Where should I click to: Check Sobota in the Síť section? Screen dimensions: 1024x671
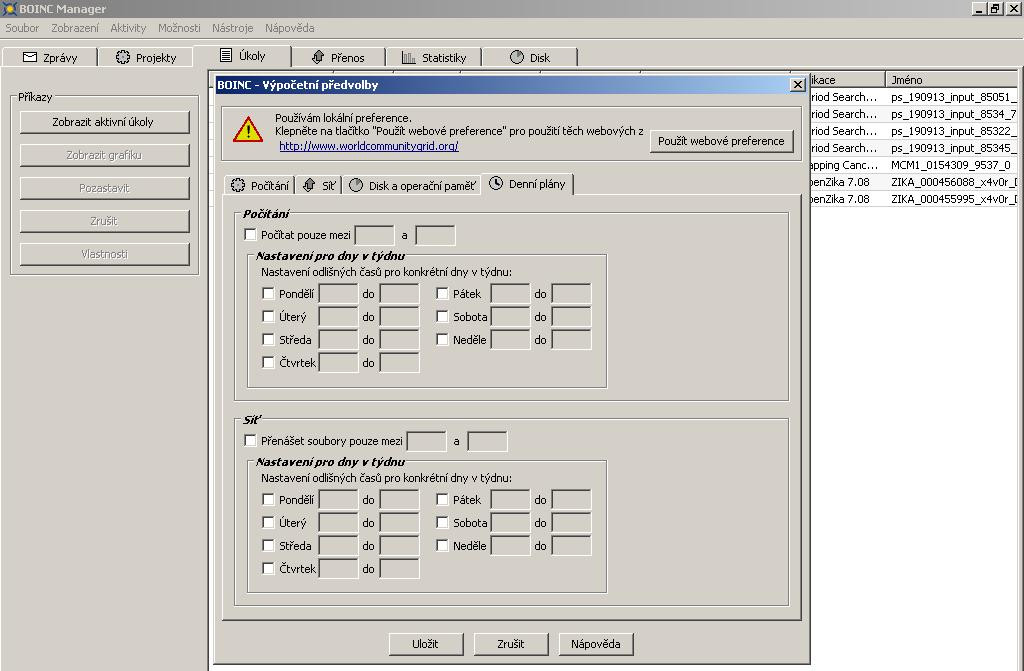[442, 522]
